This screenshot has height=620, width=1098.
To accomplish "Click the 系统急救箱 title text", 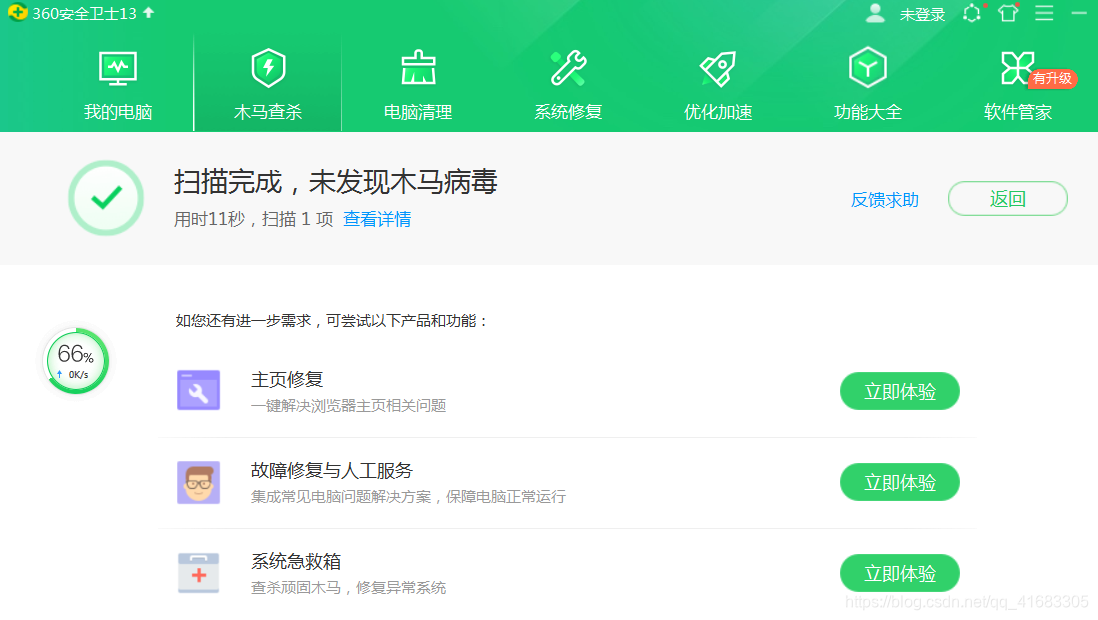I will click(296, 561).
